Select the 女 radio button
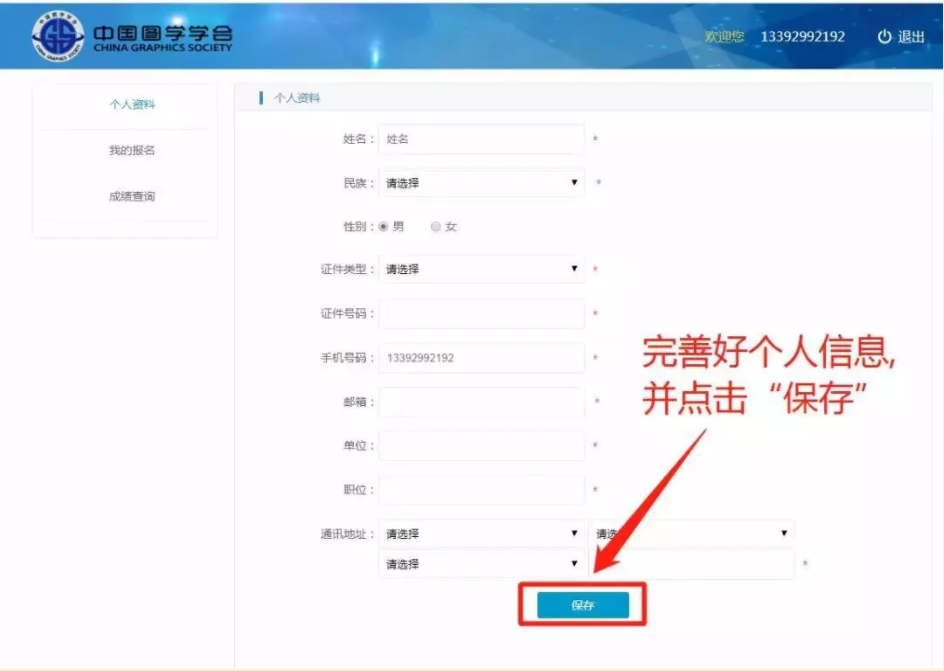 436,227
